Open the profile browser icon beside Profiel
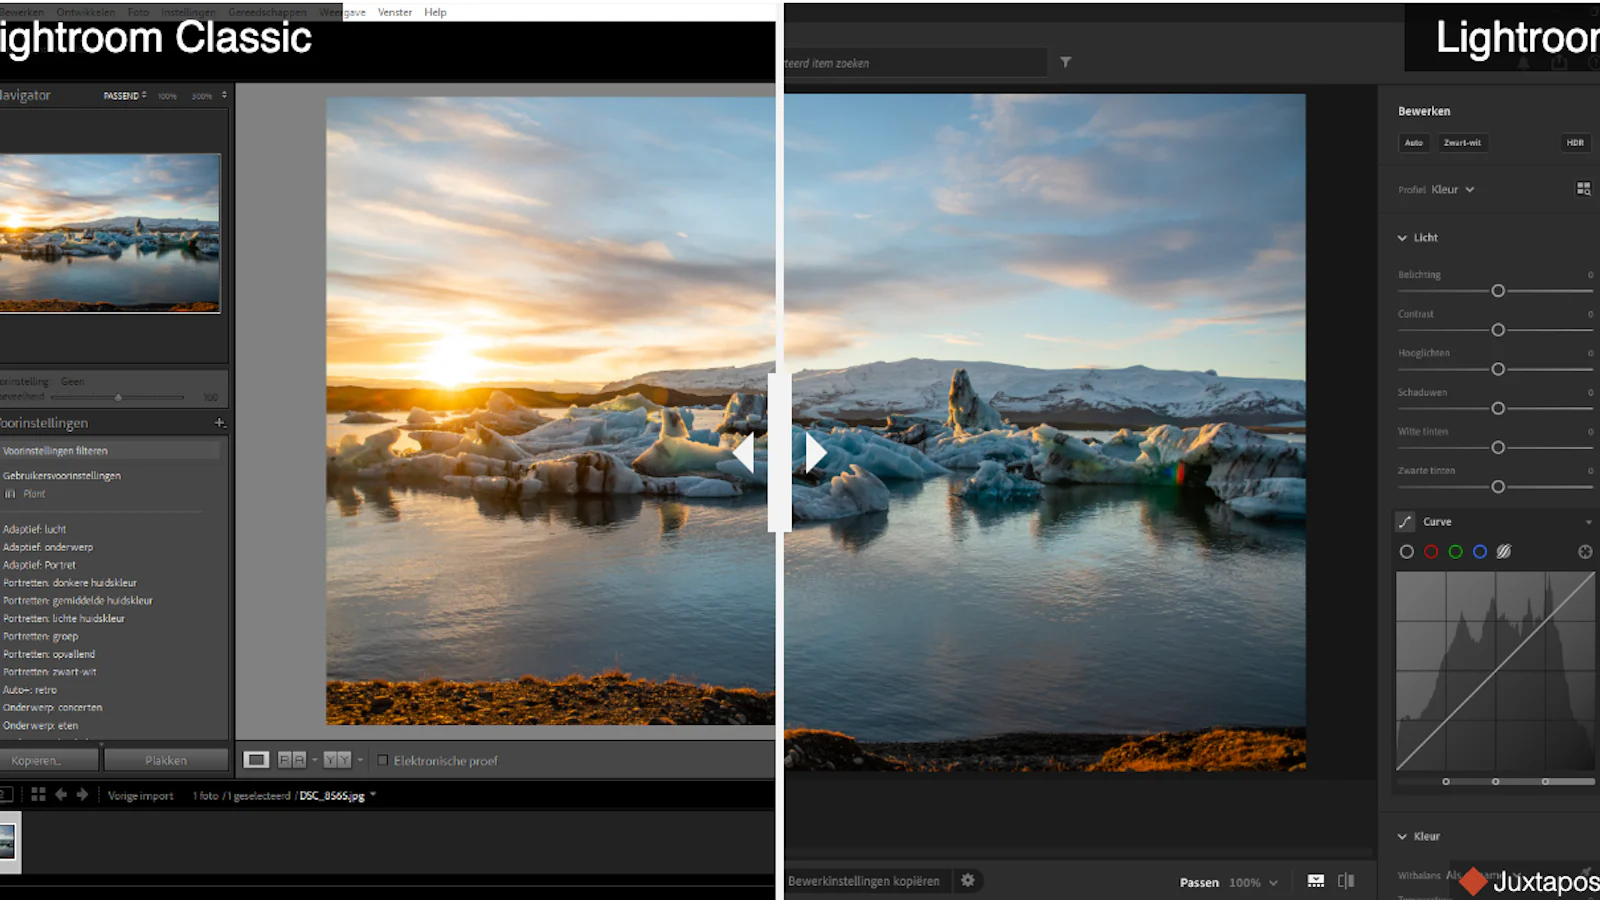 (1583, 189)
